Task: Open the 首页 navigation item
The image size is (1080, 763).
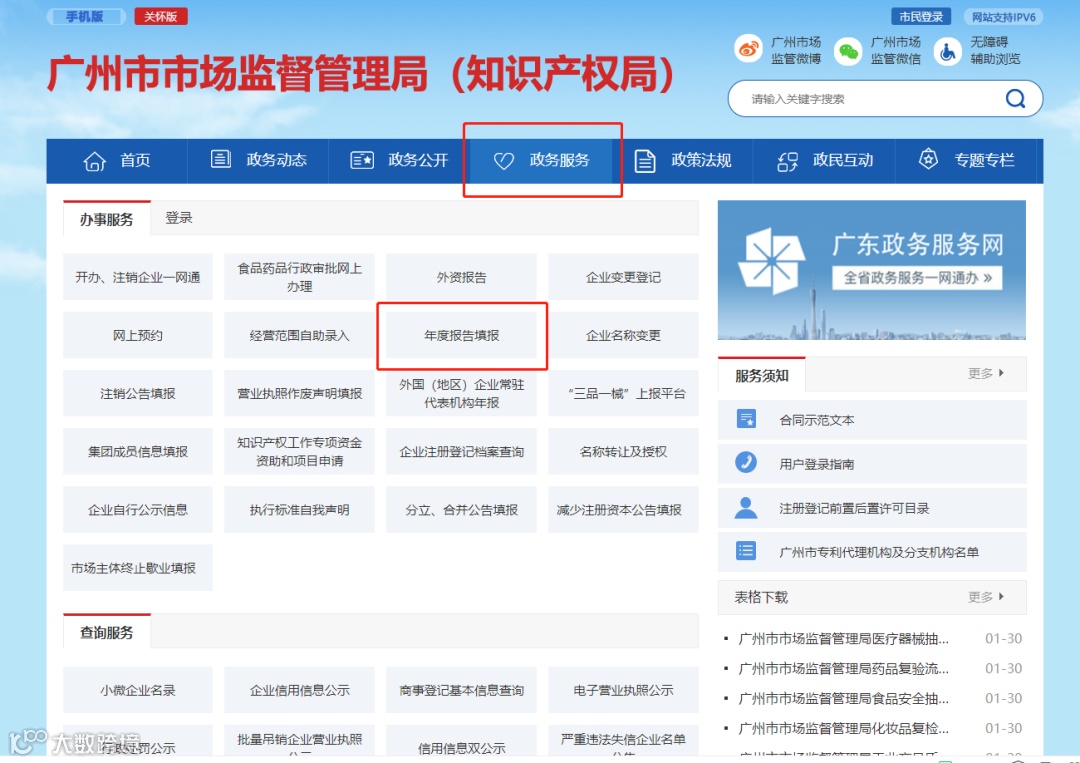Action: tap(117, 160)
